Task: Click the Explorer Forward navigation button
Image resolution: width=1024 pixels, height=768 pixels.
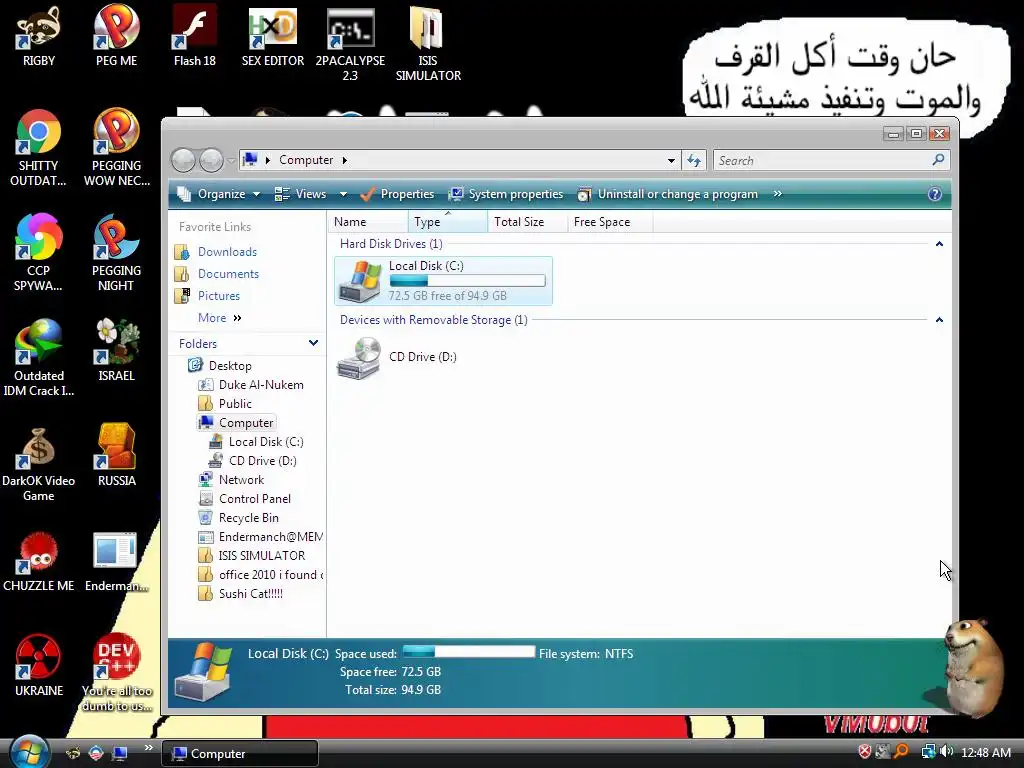Action: pyautogui.click(x=211, y=160)
